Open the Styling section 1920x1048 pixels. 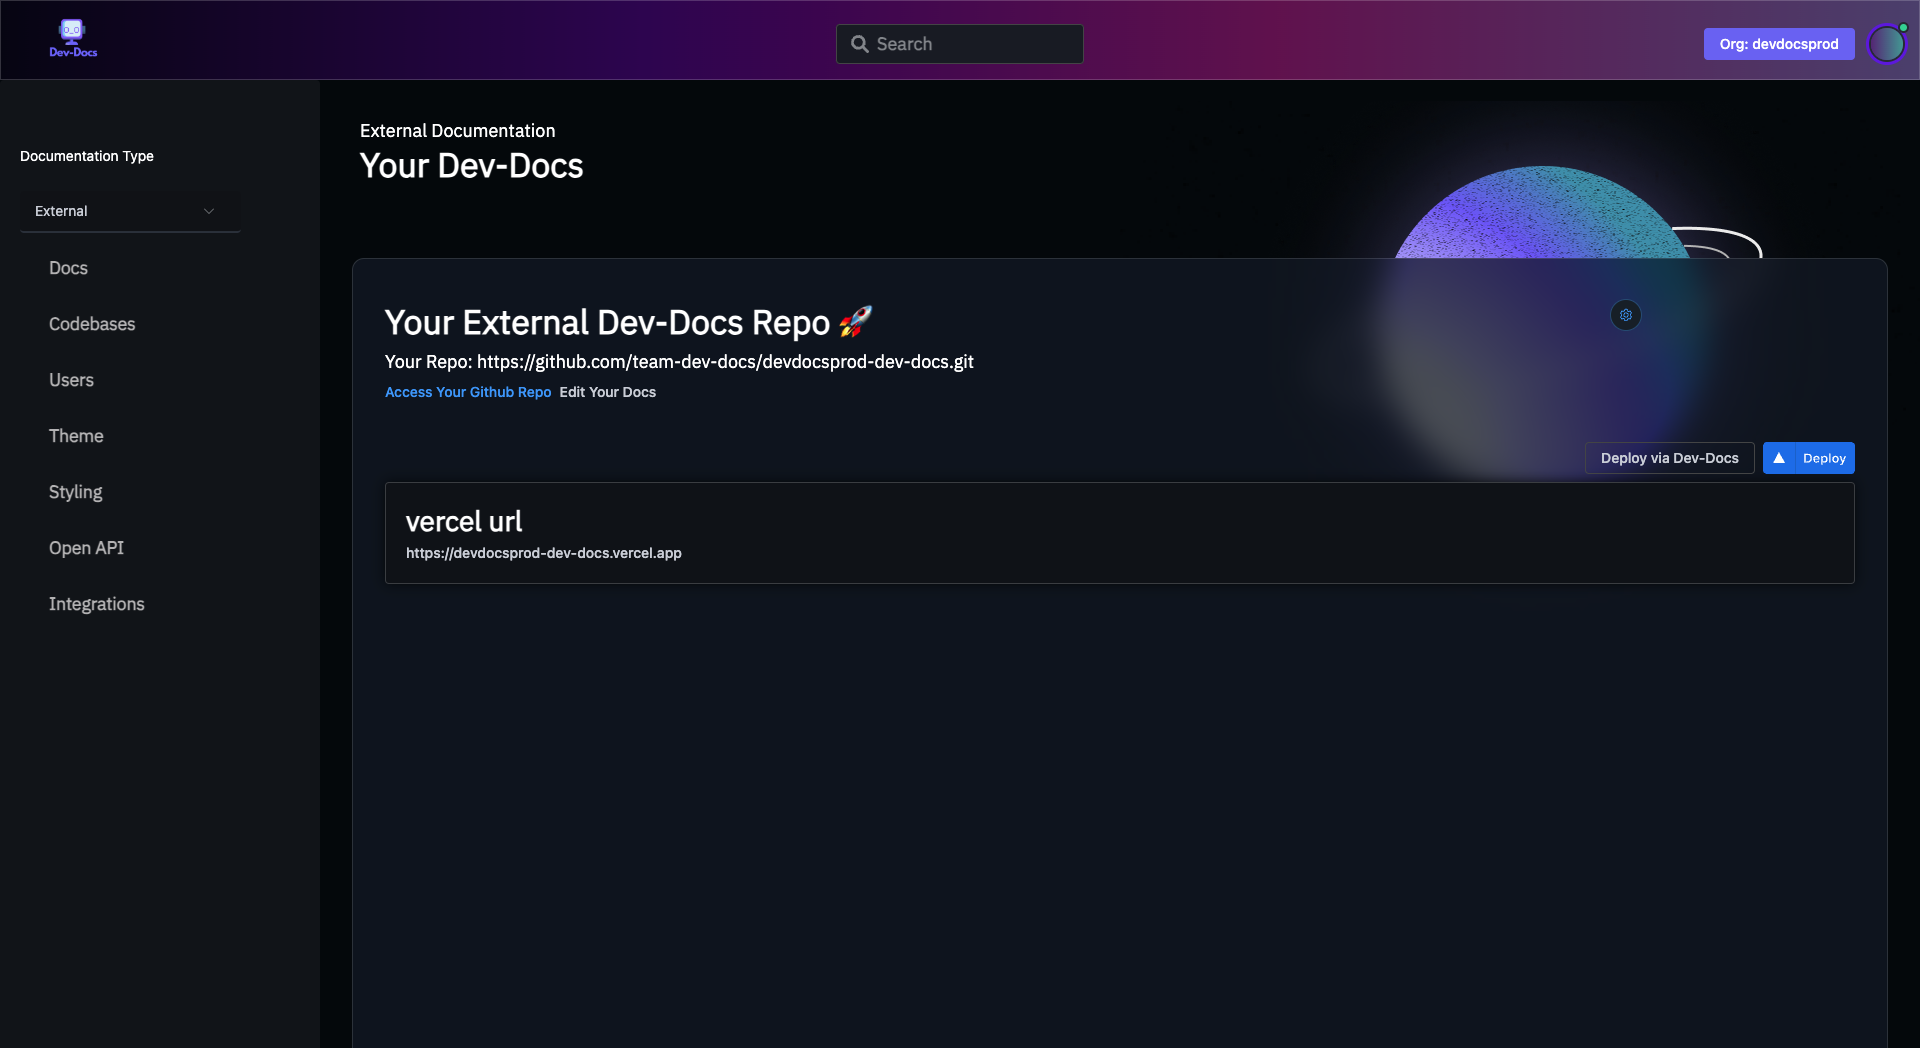[75, 492]
